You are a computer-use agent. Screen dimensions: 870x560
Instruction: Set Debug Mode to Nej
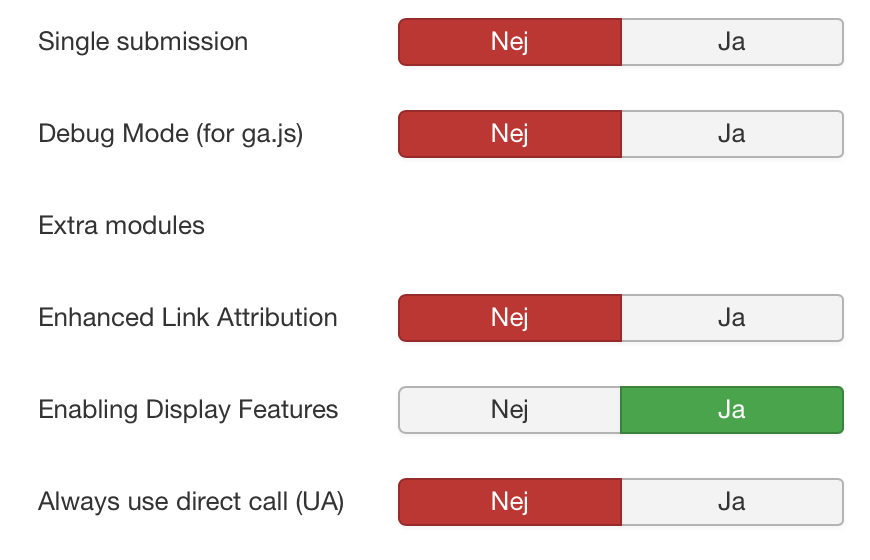pos(510,134)
